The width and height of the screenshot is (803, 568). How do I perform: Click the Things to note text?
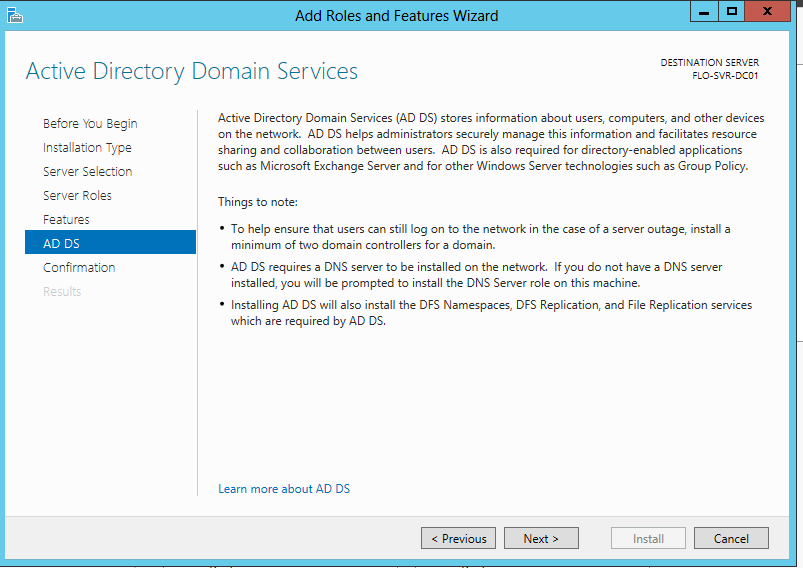(258, 202)
